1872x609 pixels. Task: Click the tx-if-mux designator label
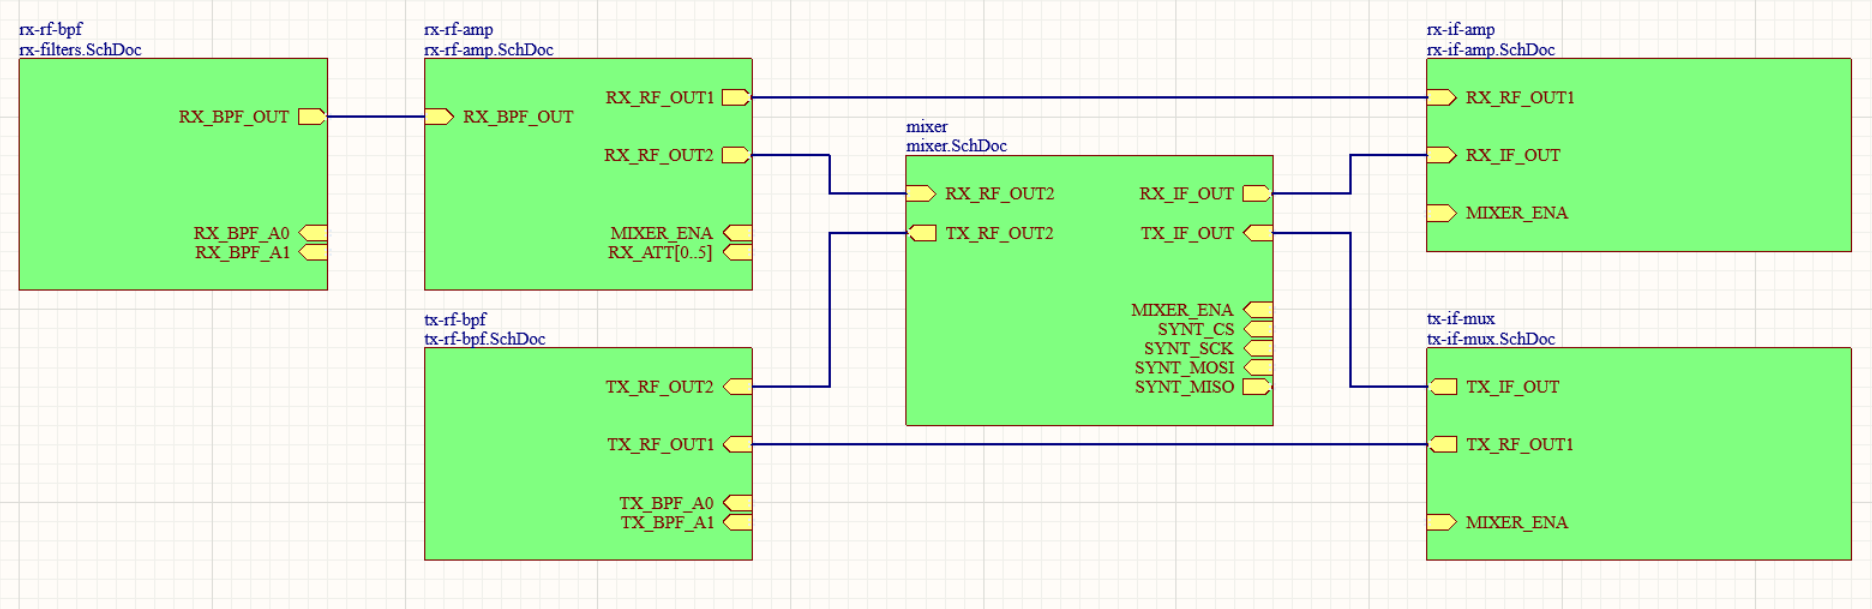point(1460,319)
